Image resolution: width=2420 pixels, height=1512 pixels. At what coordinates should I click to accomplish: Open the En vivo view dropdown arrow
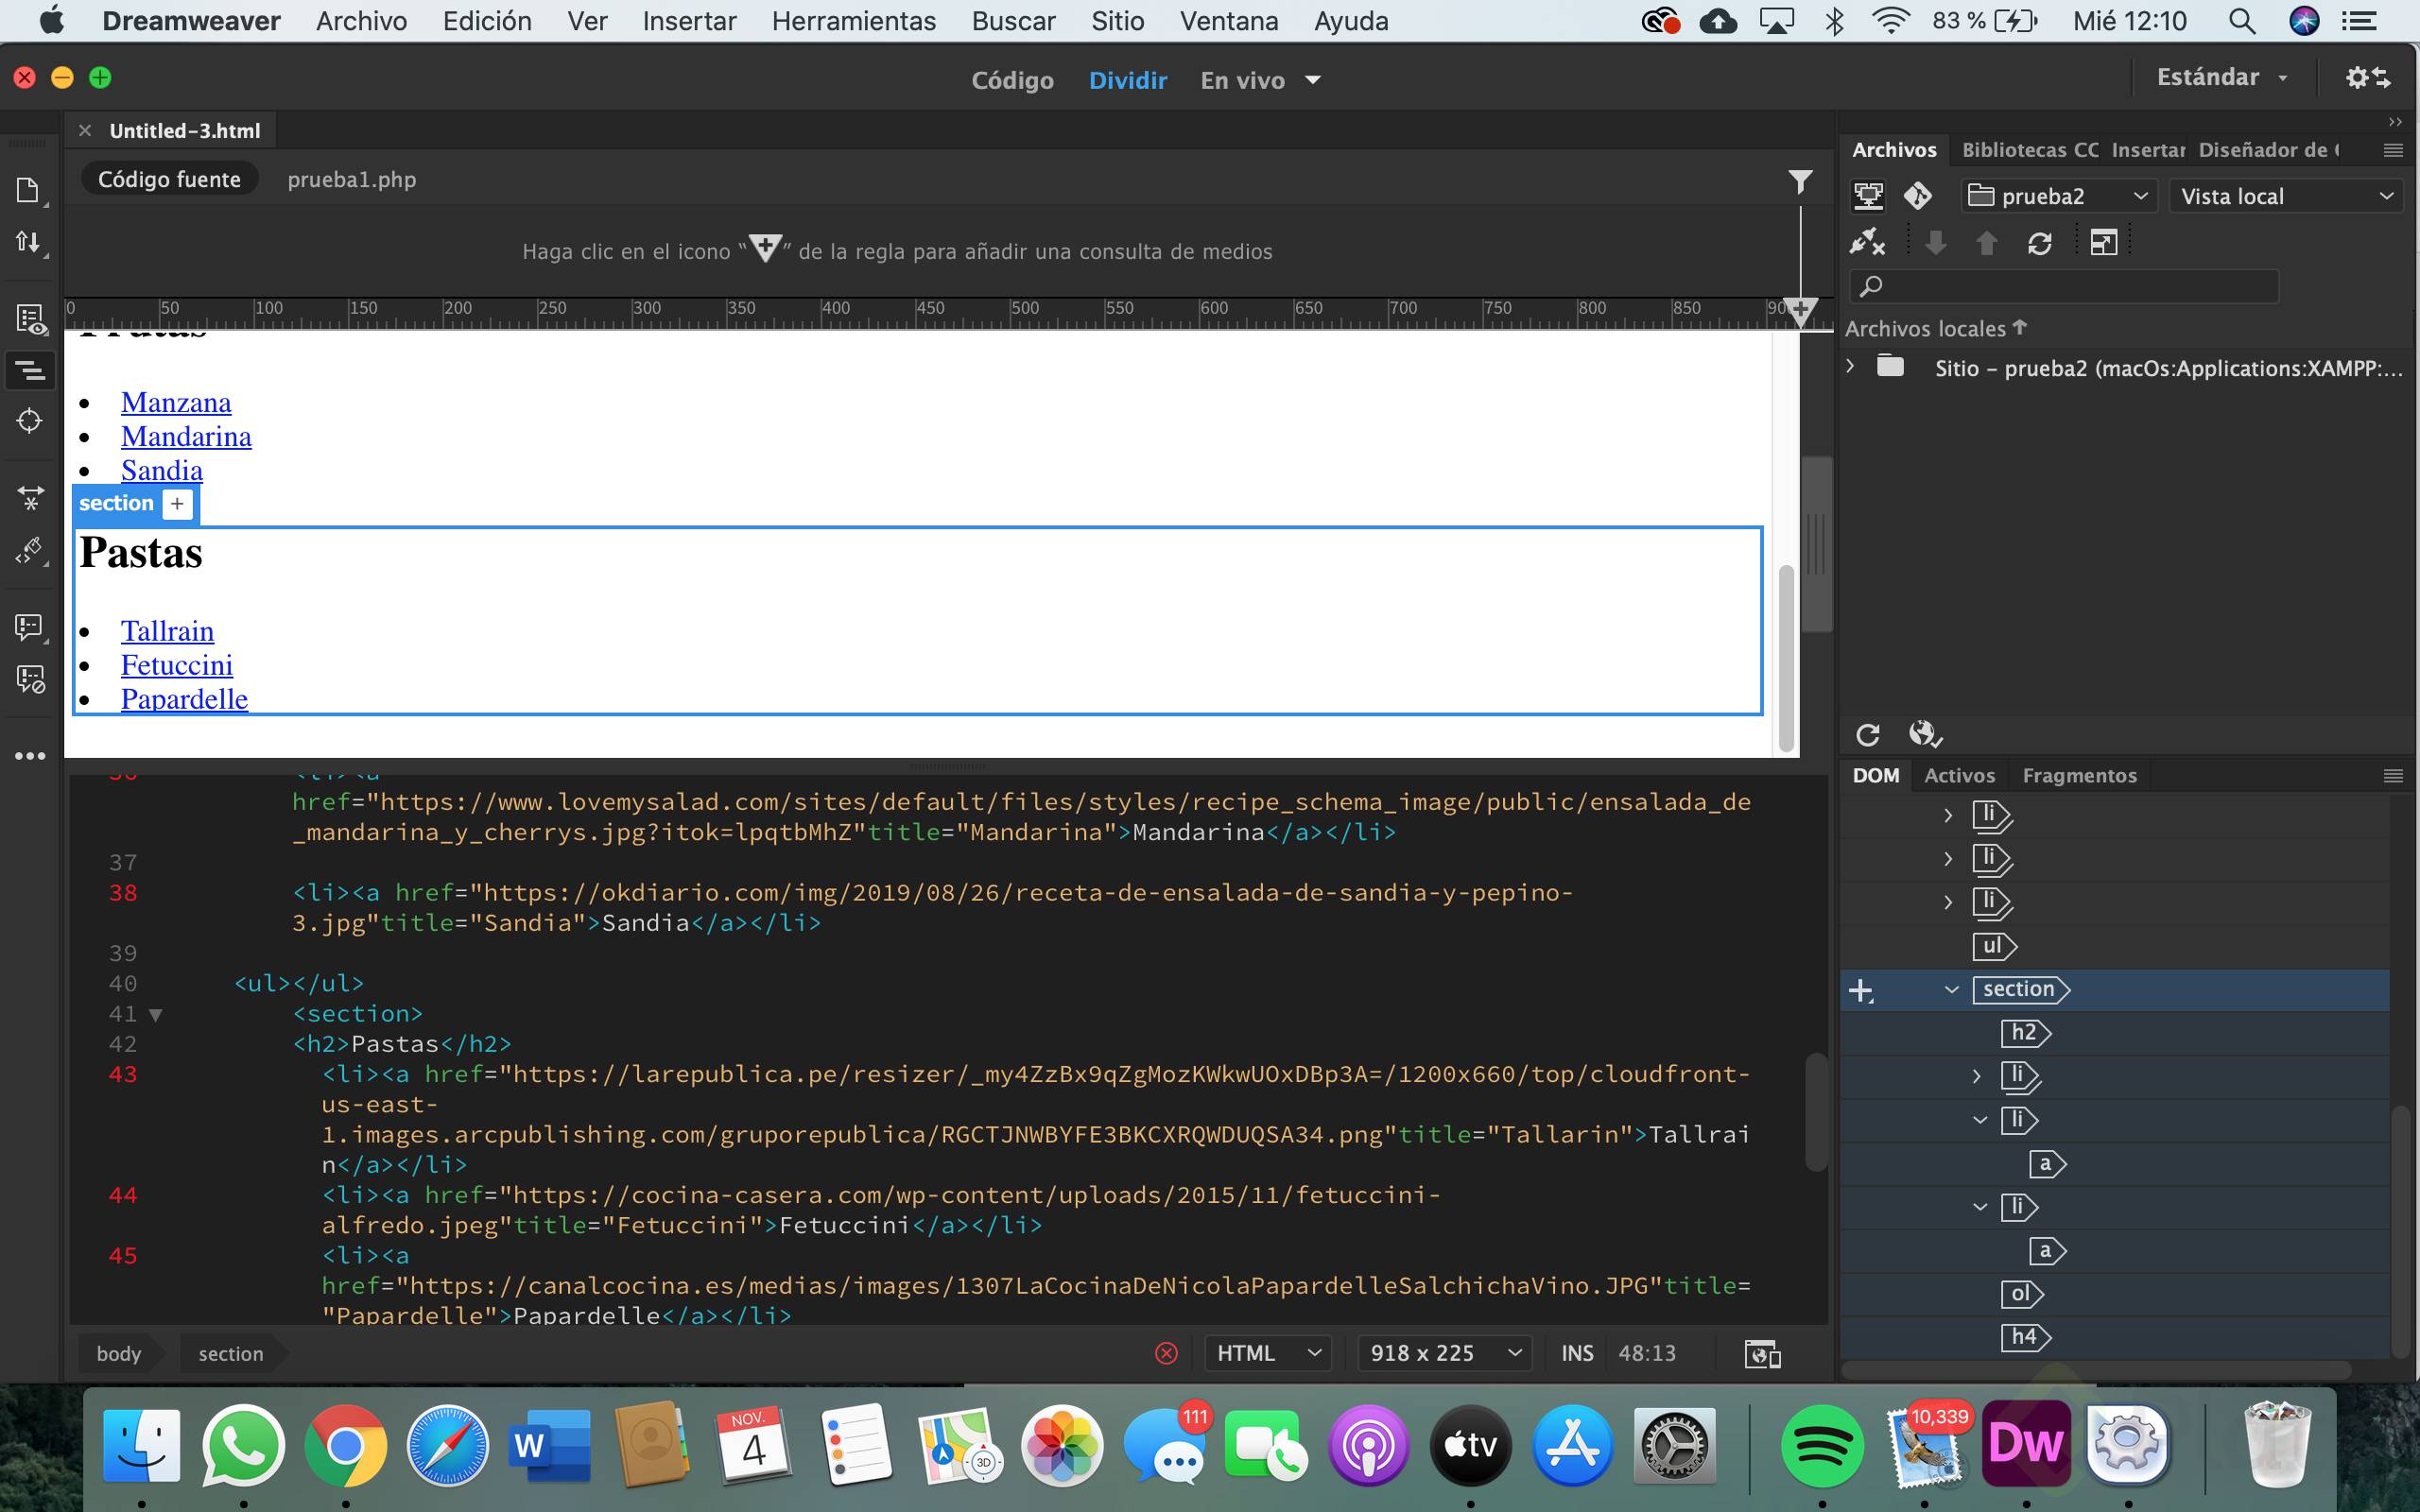[1313, 80]
